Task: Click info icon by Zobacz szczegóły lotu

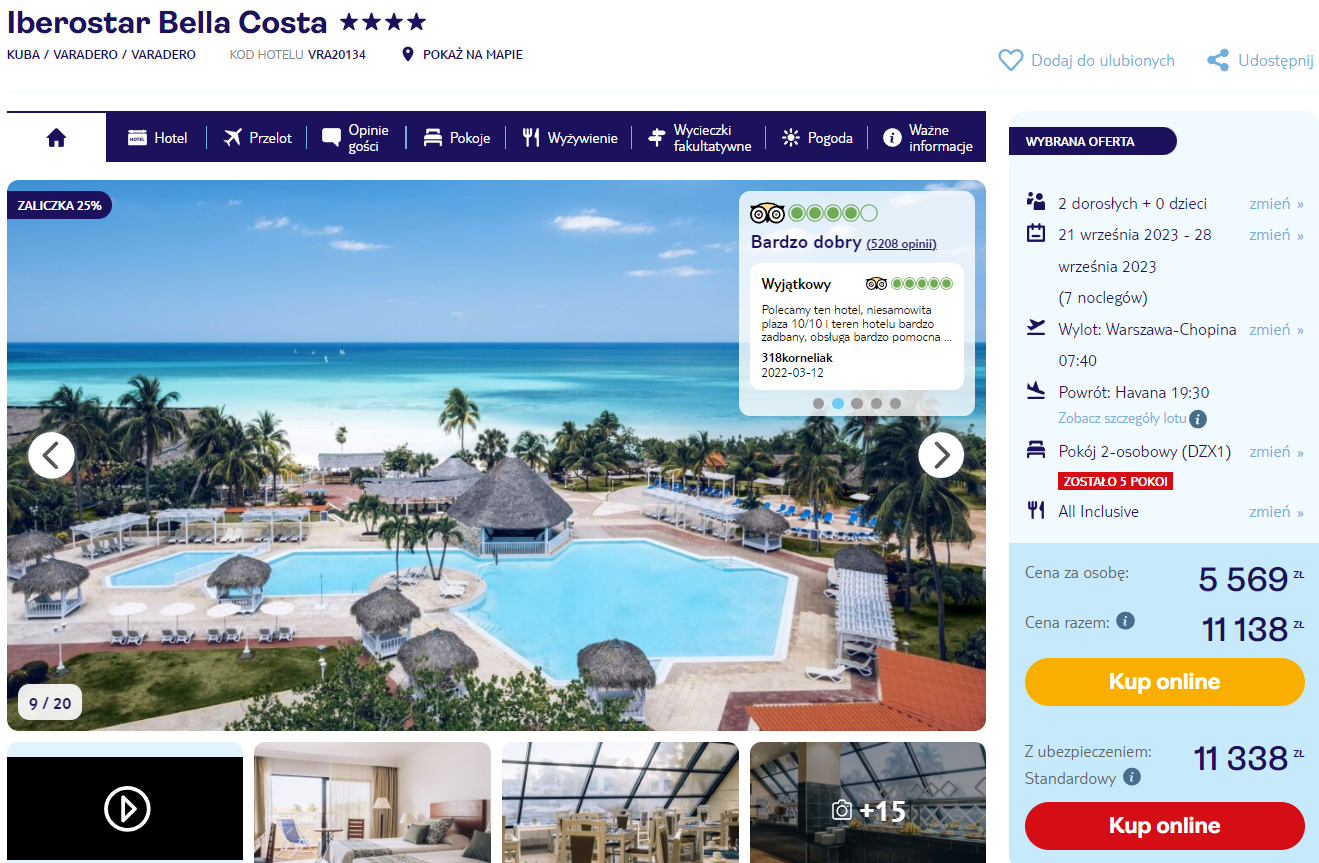Action: point(1198,419)
